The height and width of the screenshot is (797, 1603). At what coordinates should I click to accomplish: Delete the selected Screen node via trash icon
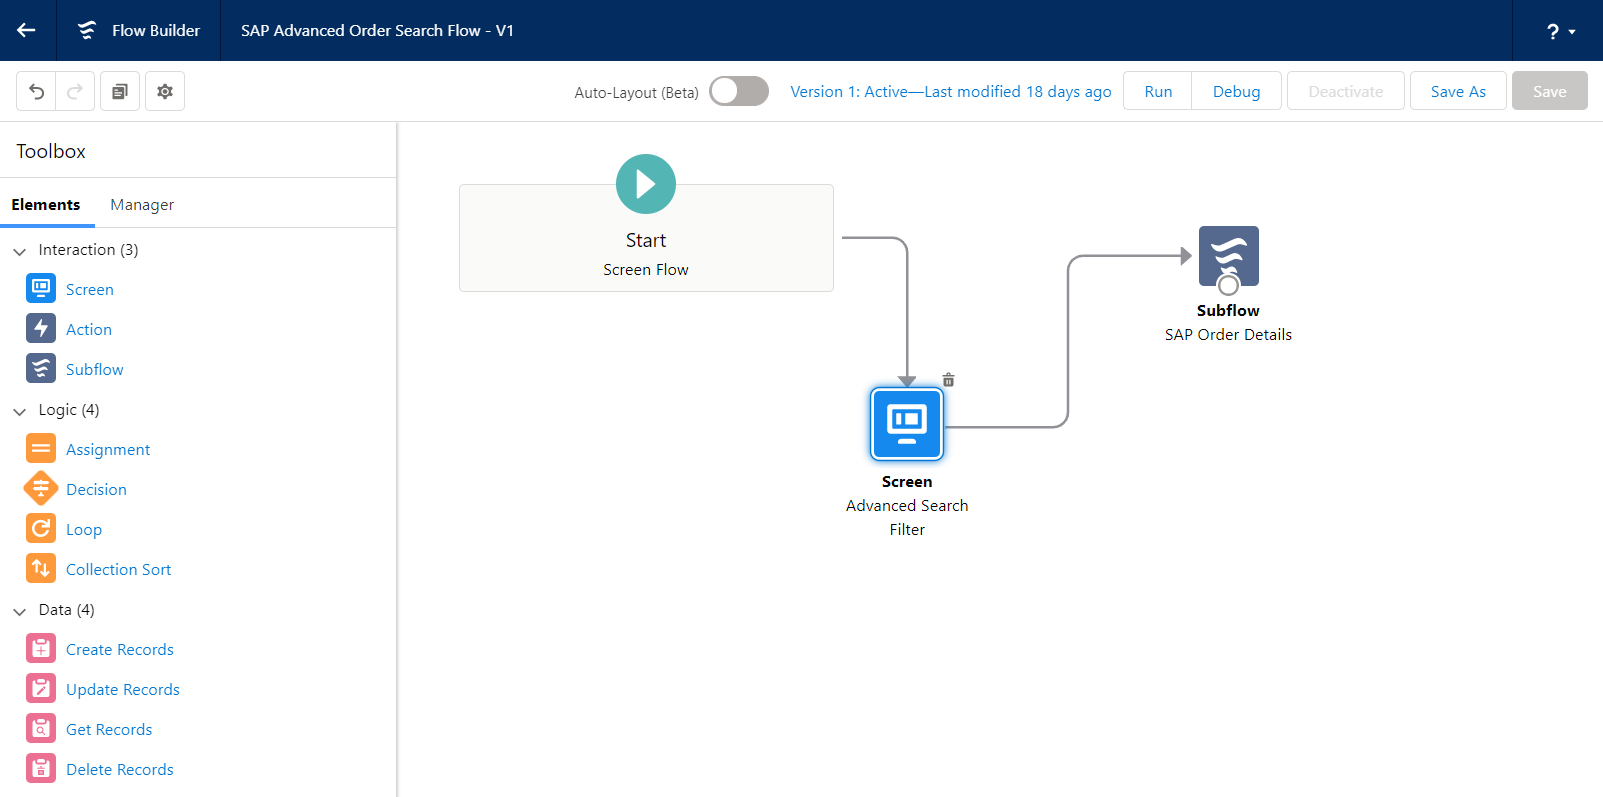tap(949, 380)
